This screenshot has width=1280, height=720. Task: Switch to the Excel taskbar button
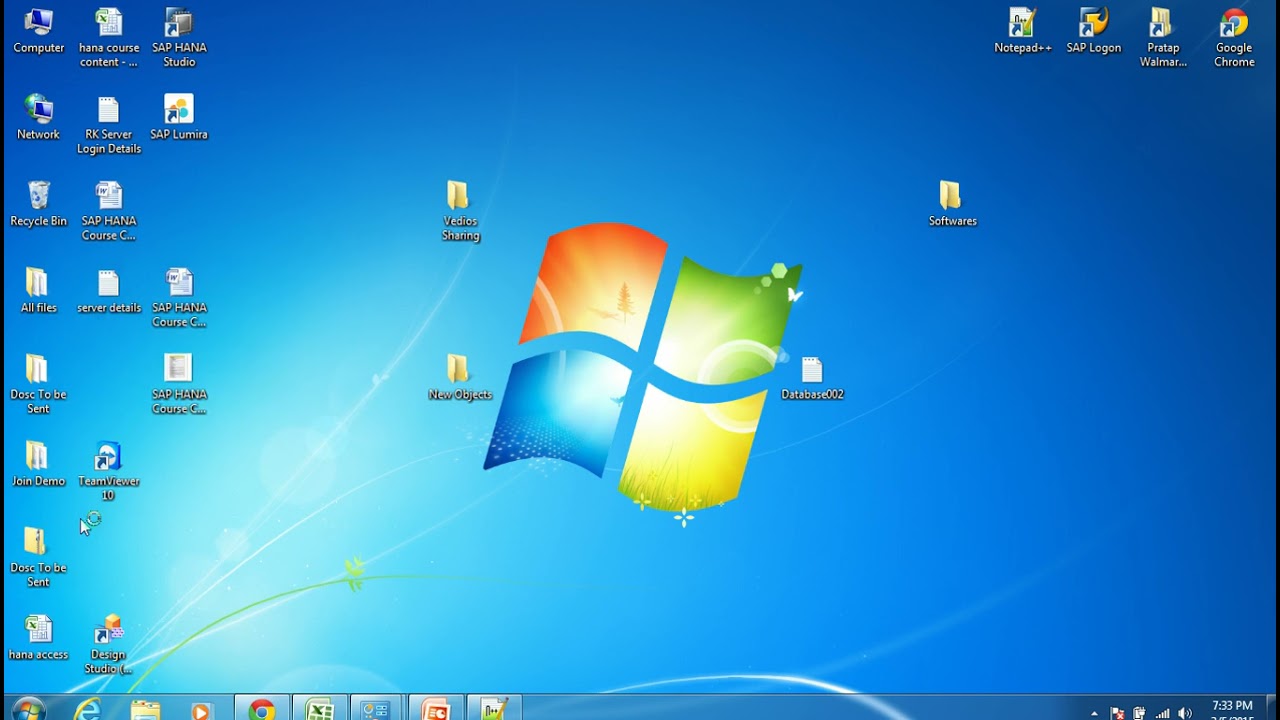pos(320,708)
